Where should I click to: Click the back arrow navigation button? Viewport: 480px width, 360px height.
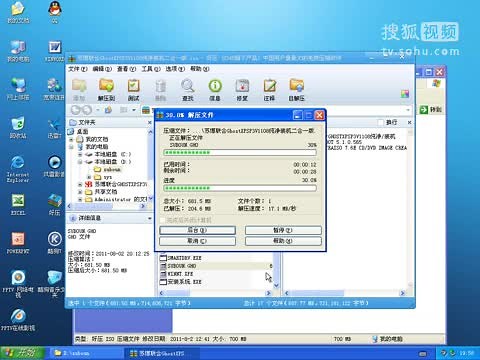[x=76, y=110]
